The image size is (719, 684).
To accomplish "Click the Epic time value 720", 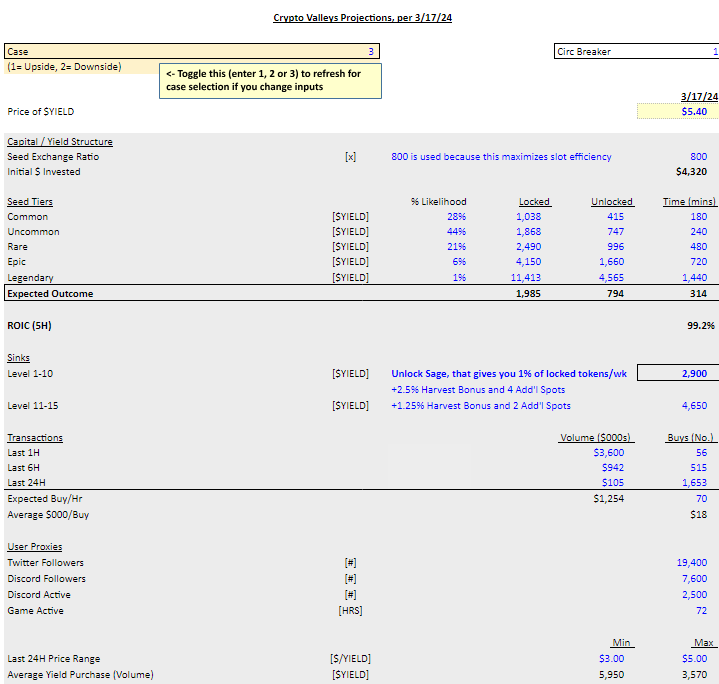I will point(698,262).
